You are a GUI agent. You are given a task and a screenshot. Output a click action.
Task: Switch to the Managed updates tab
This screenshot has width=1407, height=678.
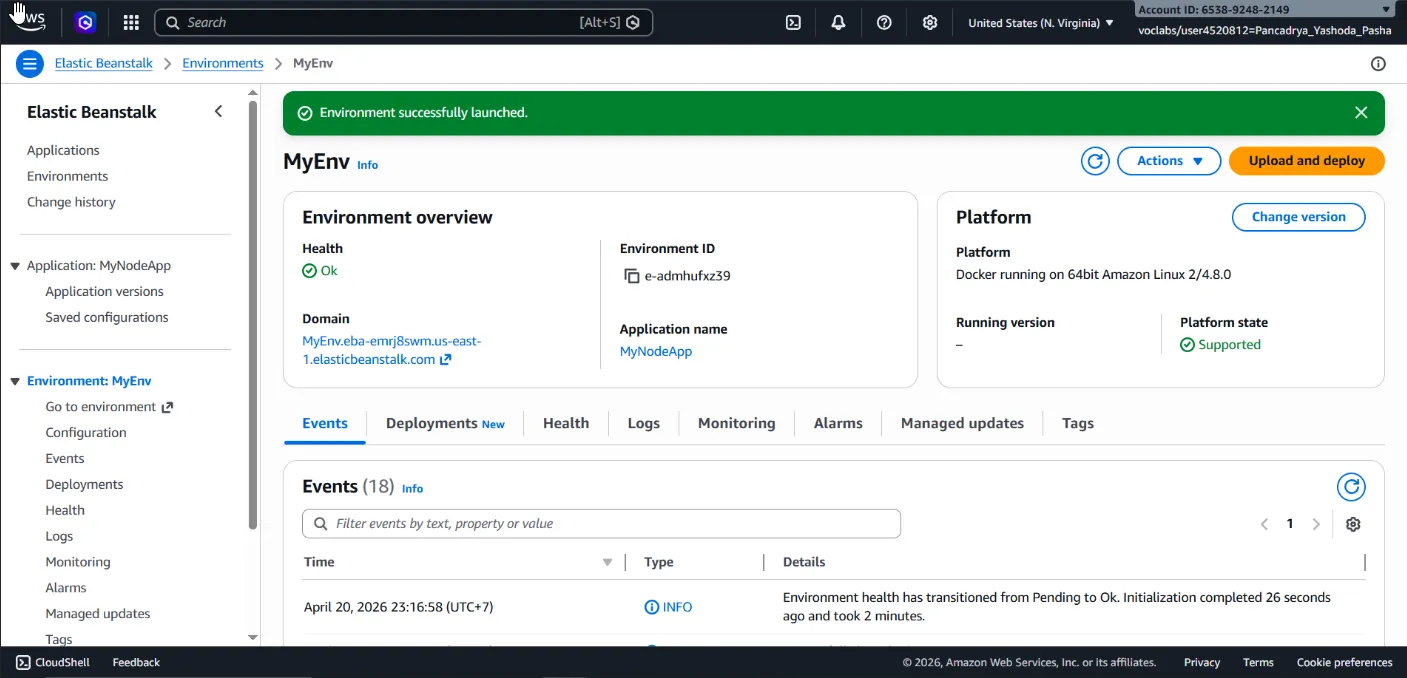962,424
